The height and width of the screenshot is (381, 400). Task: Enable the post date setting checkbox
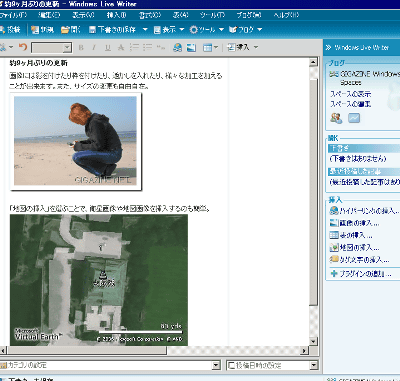(x=231, y=365)
